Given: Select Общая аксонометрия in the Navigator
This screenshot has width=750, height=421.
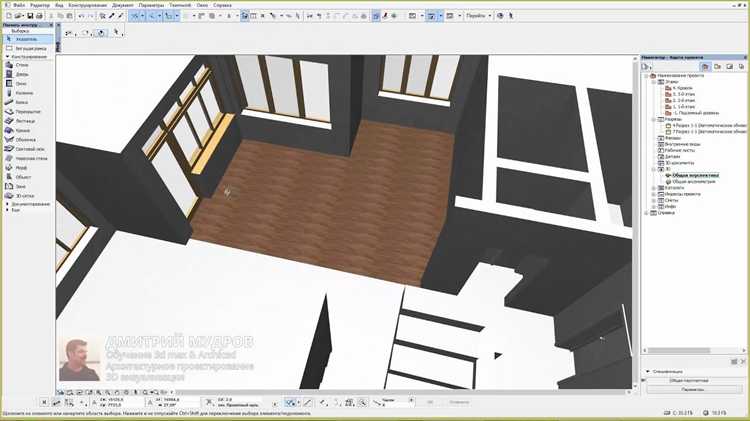Looking at the screenshot, I should pyautogui.click(x=694, y=182).
